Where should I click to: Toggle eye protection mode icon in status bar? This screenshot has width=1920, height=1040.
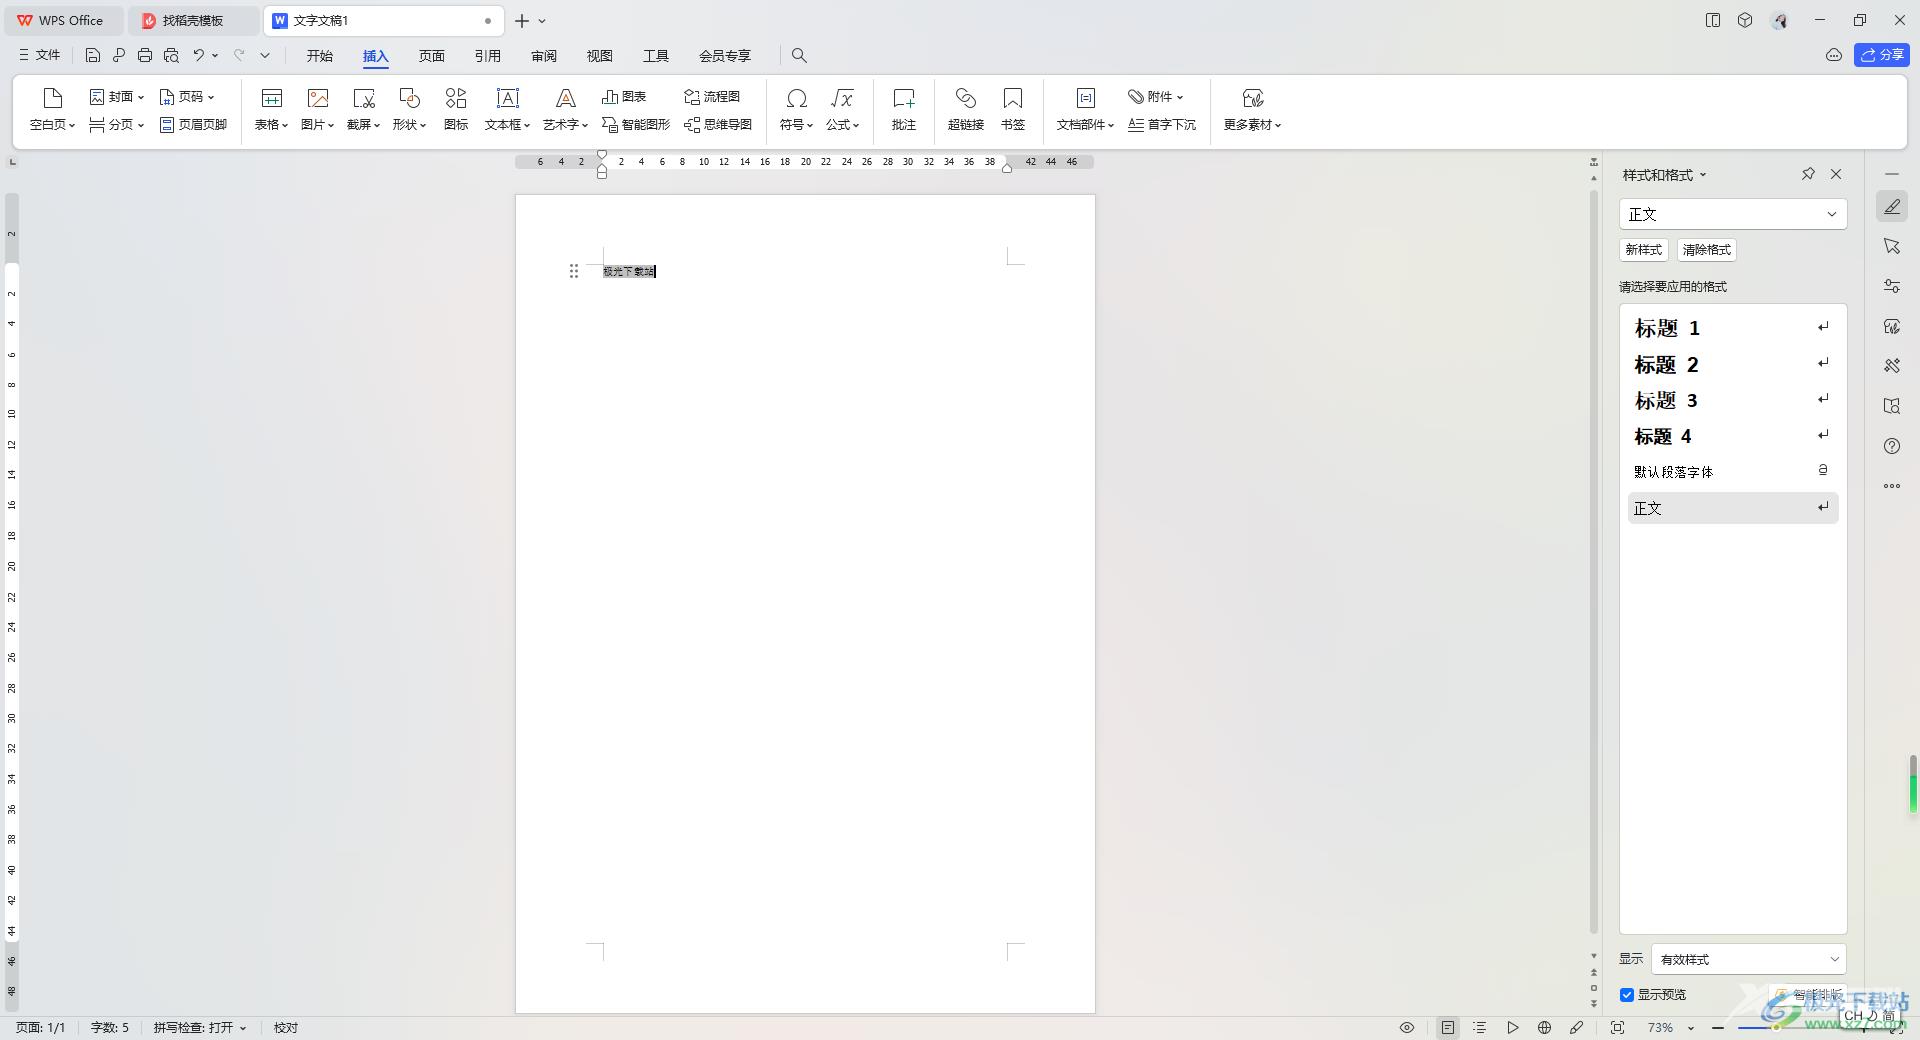(1407, 1028)
